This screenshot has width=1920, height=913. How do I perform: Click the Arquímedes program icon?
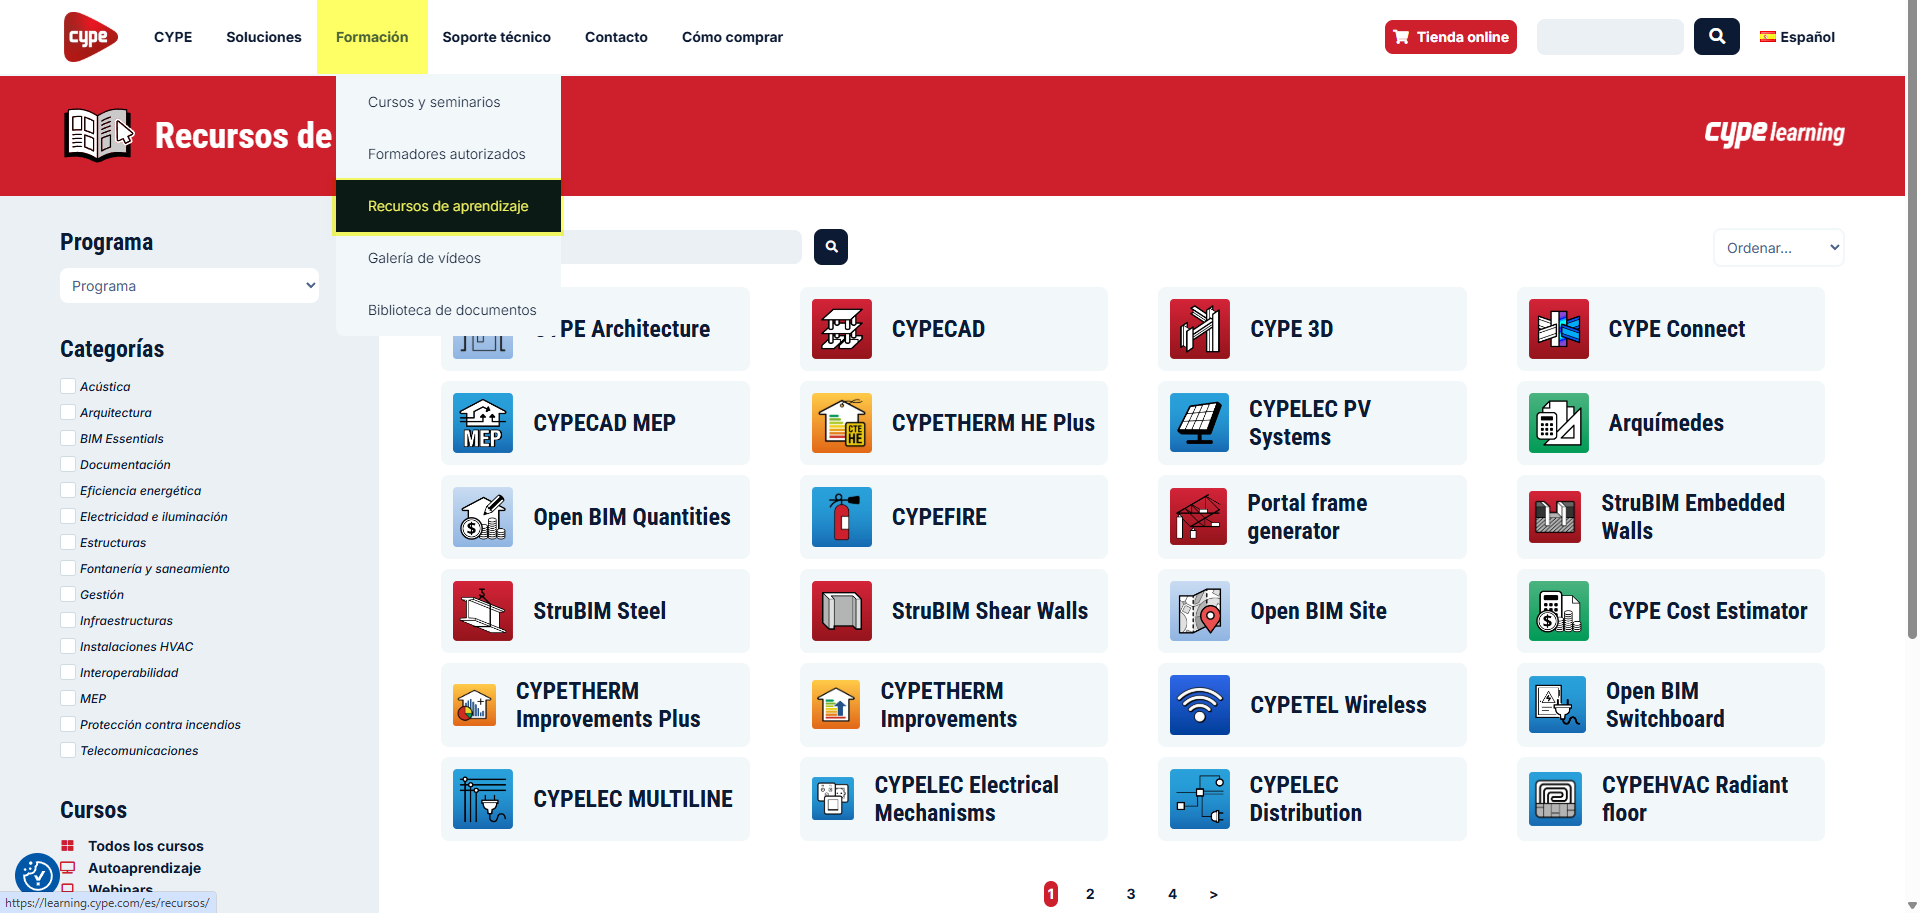tap(1558, 423)
